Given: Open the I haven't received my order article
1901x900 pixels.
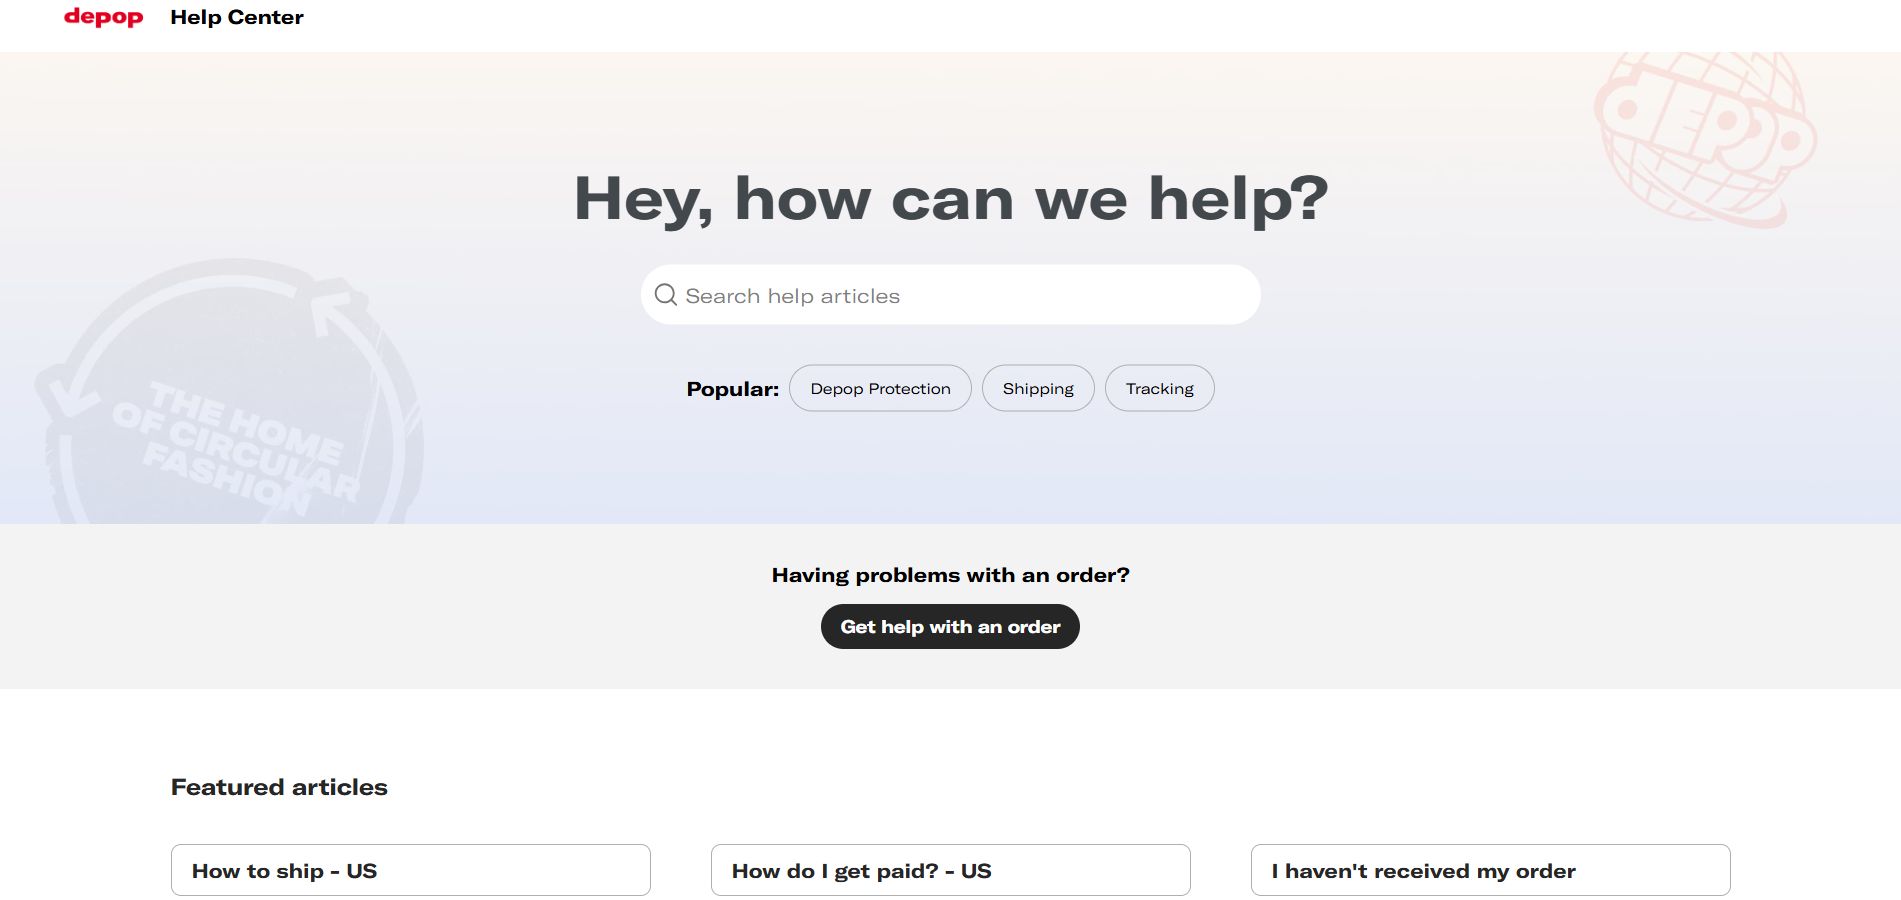Looking at the screenshot, I should pos(1490,870).
